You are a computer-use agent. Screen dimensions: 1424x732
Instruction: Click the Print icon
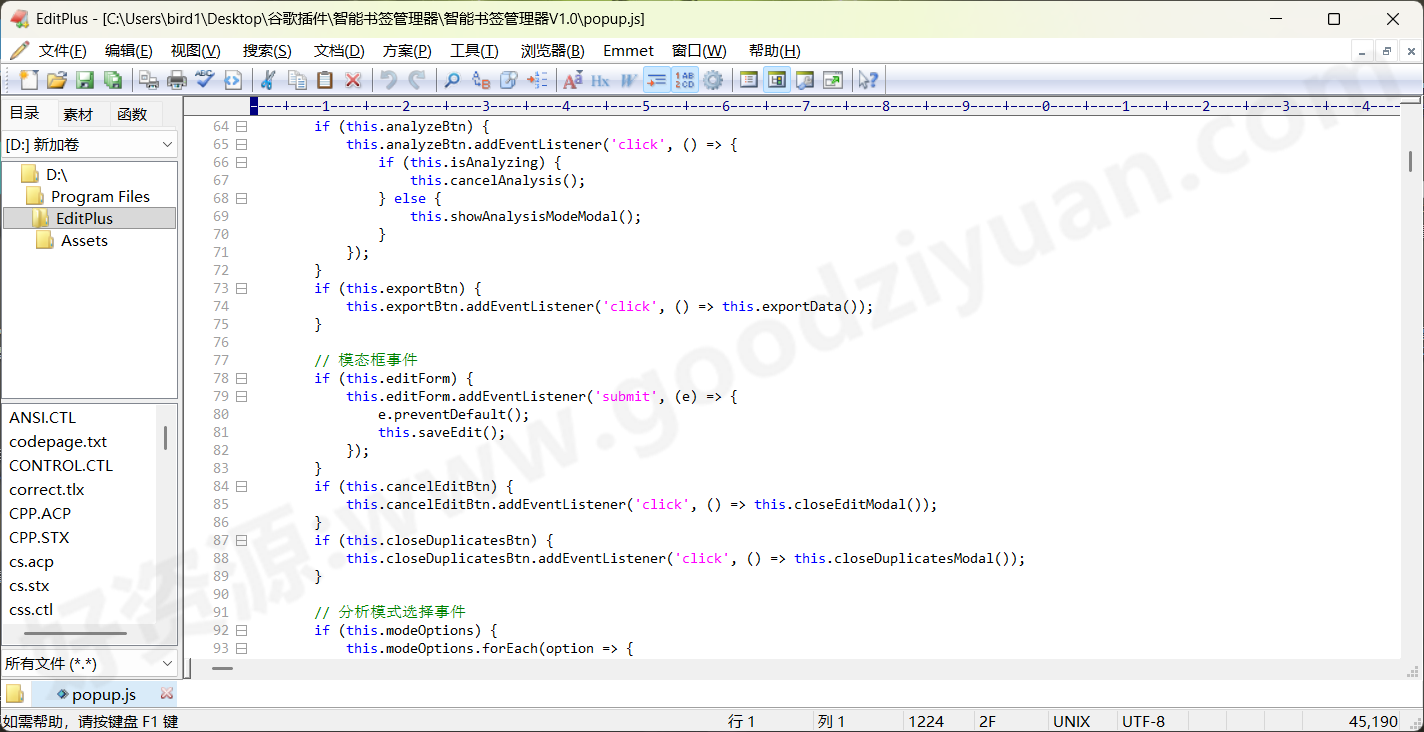176,80
